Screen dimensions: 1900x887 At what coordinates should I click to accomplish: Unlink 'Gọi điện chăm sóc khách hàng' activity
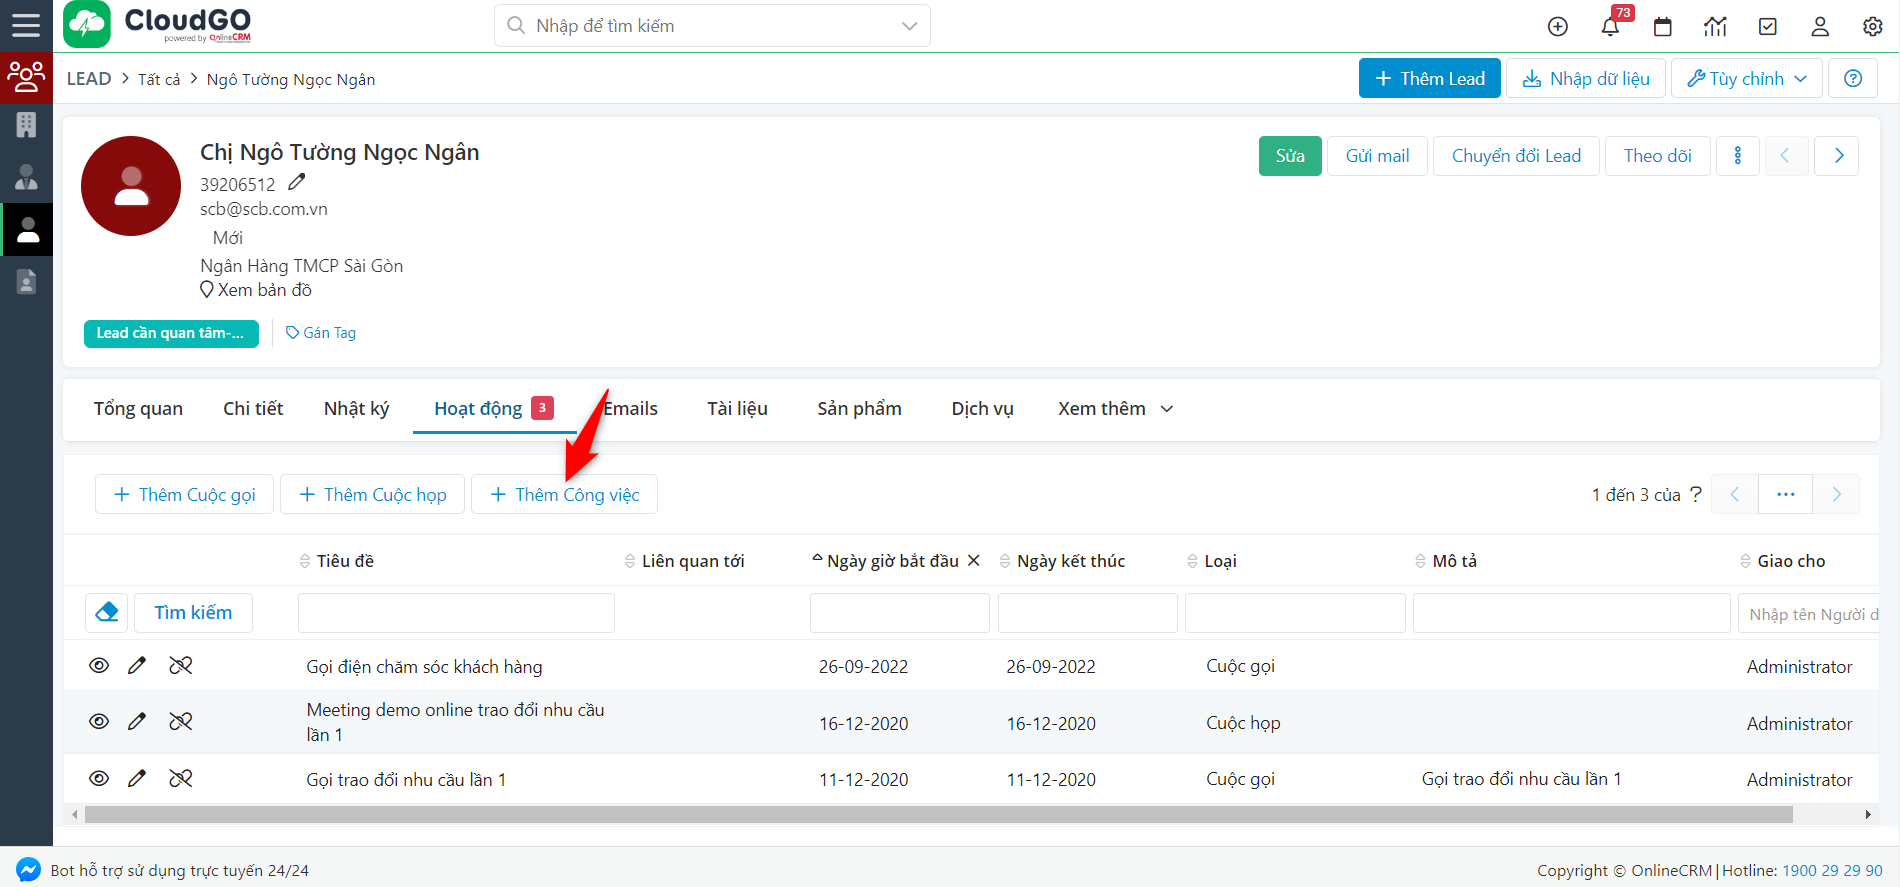pyautogui.click(x=181, y=666)
